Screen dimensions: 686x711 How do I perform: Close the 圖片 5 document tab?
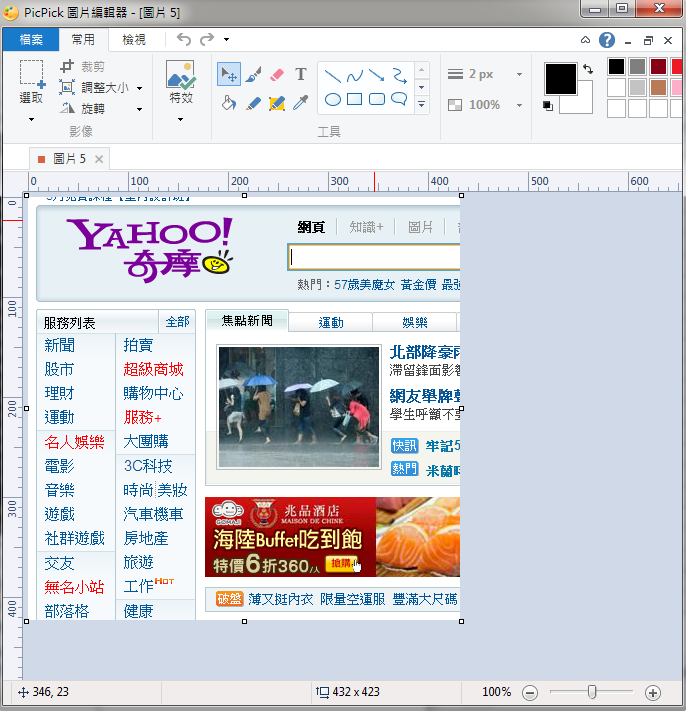tap(99, 159)
